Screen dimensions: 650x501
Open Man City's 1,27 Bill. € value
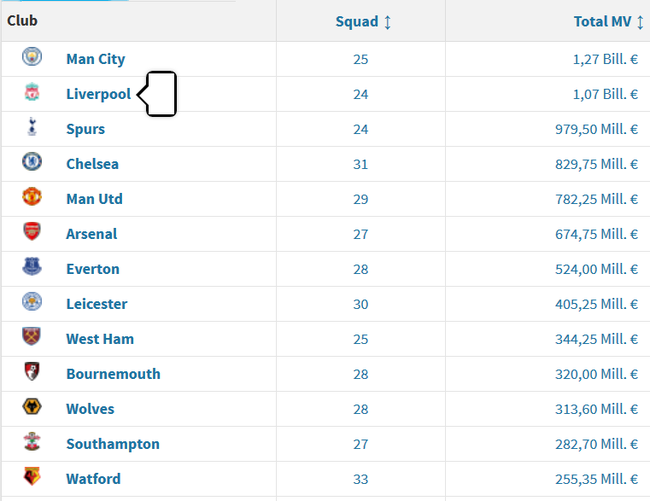coord(605,60)
